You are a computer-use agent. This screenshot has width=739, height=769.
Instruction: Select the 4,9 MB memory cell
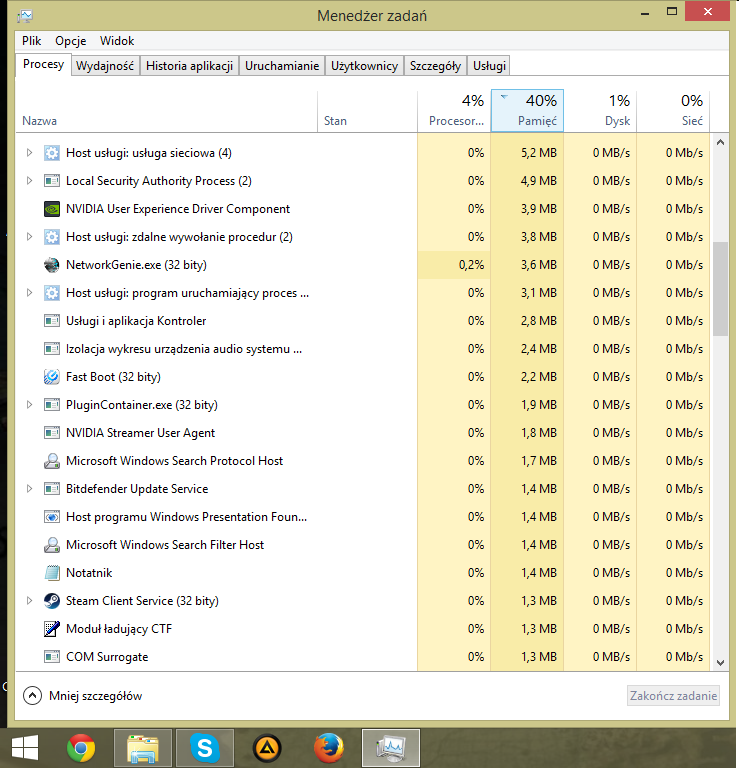528,181
